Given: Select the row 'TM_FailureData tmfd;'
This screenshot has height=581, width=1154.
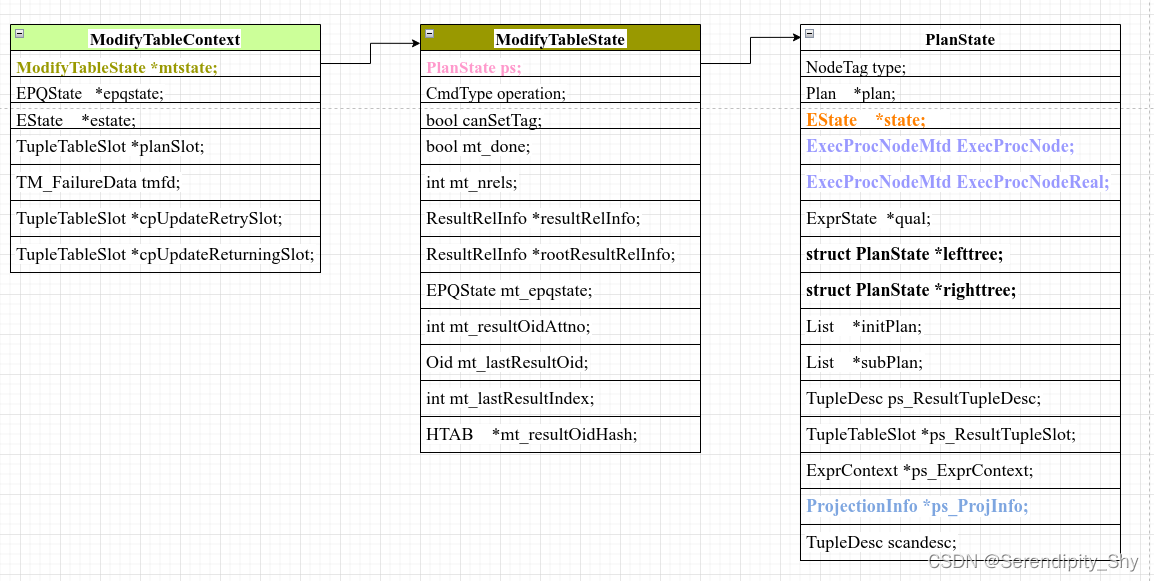Looking at the screenshot, I should pyautogui.click(x=166, y=182).
